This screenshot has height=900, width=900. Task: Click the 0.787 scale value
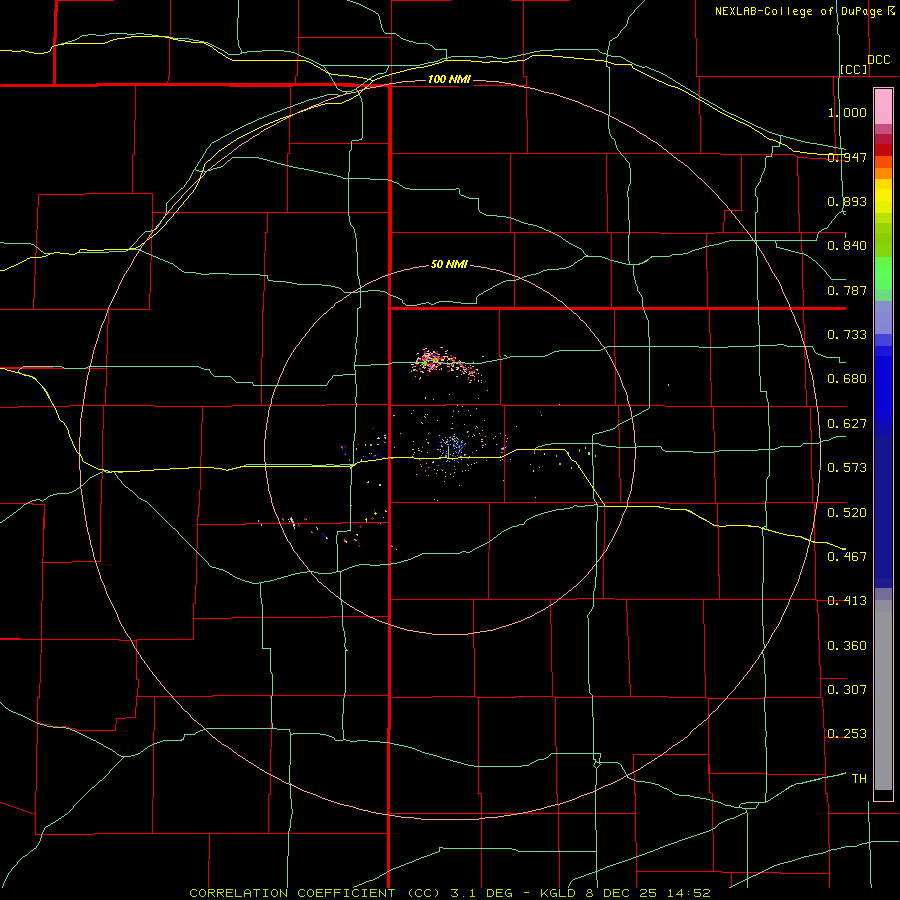[x=847, y=290]
